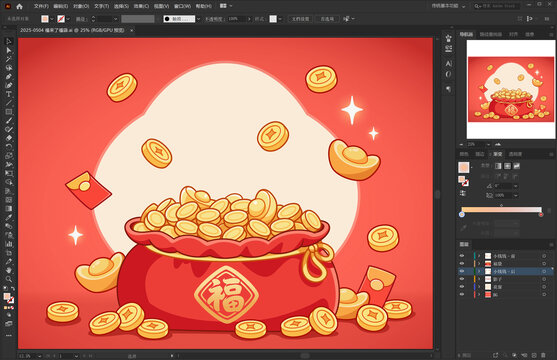Close the 2025-0504 document tab
557x360 pixels.
(131, 31)
